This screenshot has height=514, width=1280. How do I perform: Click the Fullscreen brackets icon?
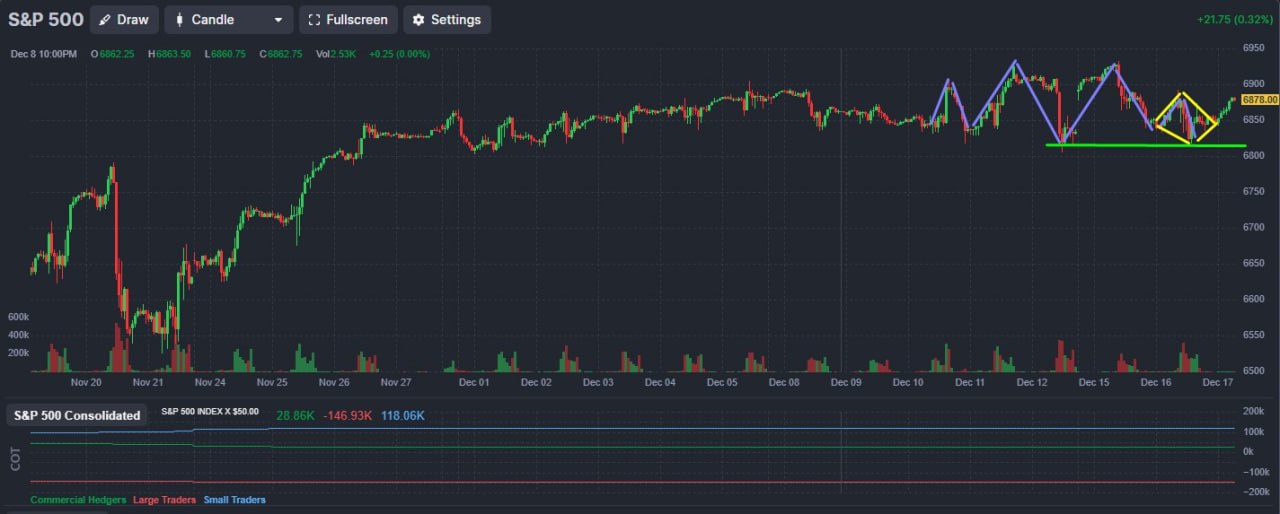click(314, 20)
